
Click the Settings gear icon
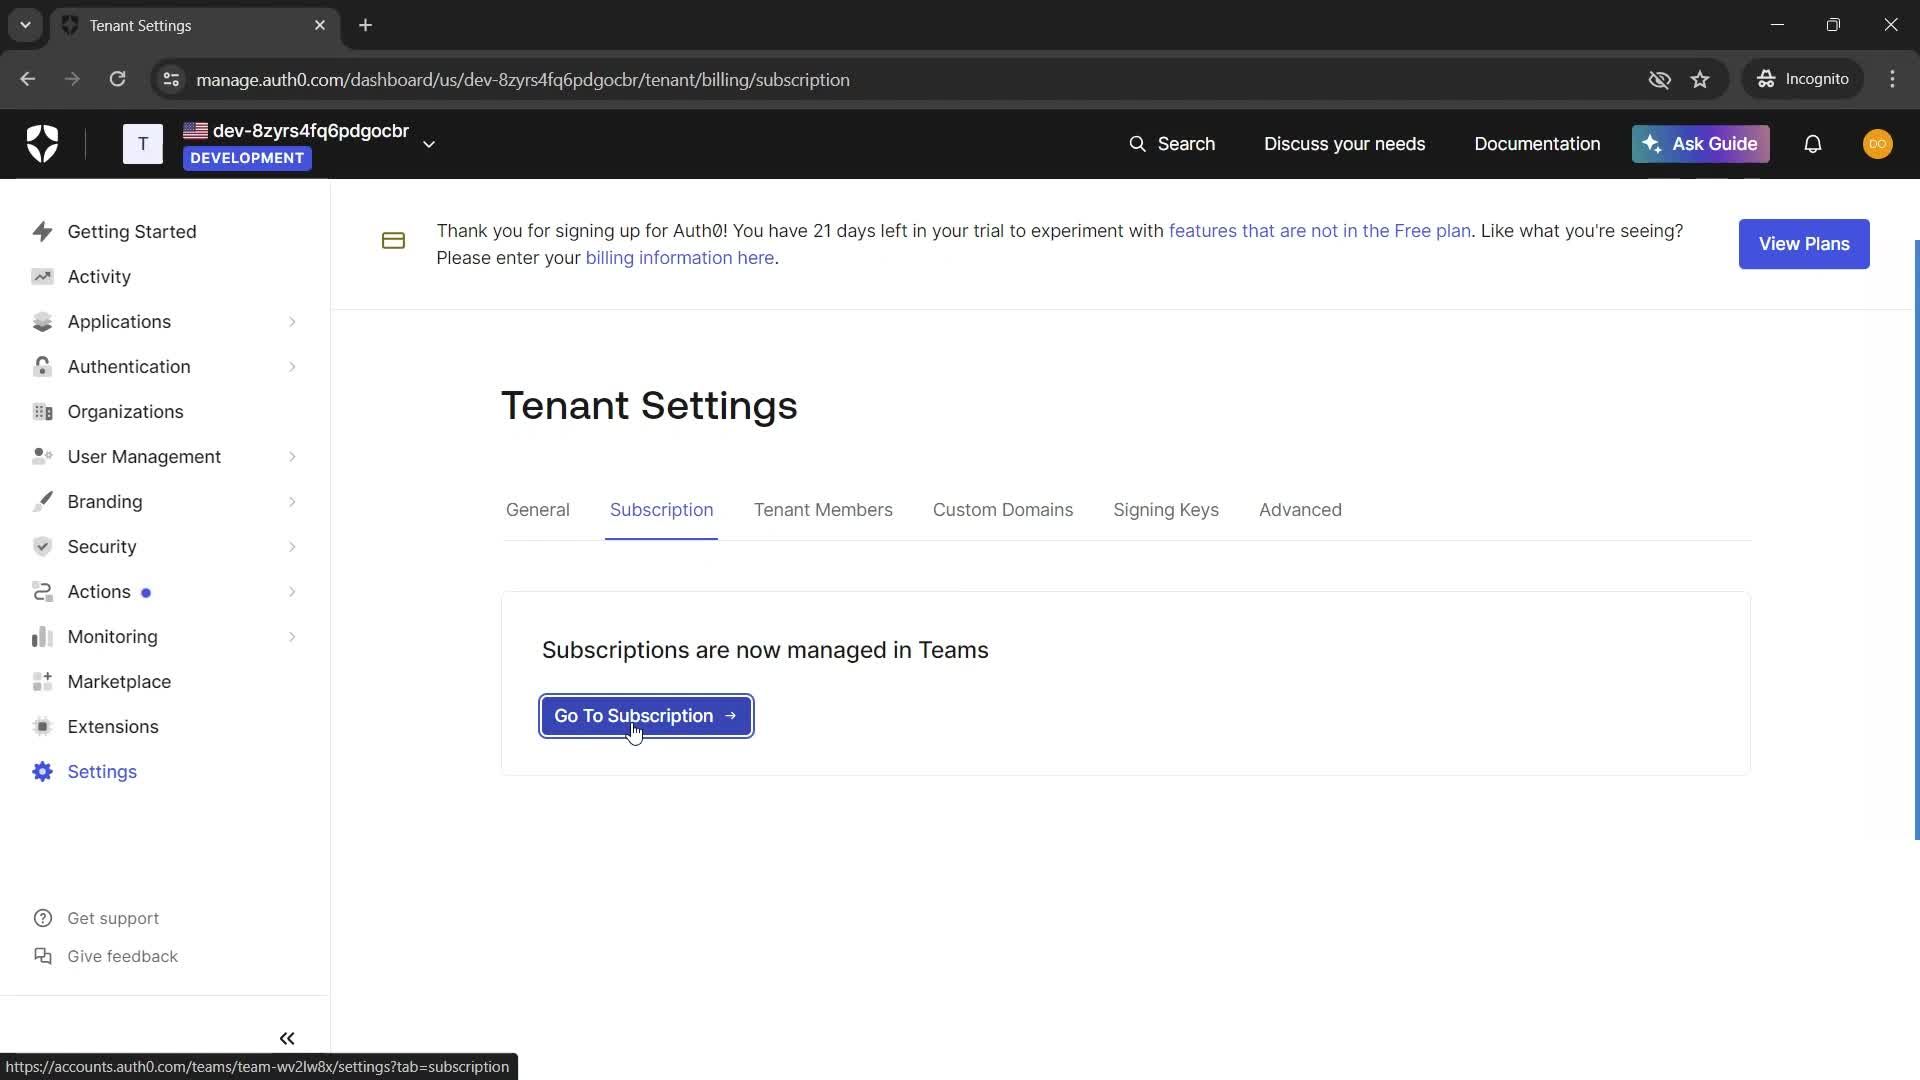(x=42, y=771)
